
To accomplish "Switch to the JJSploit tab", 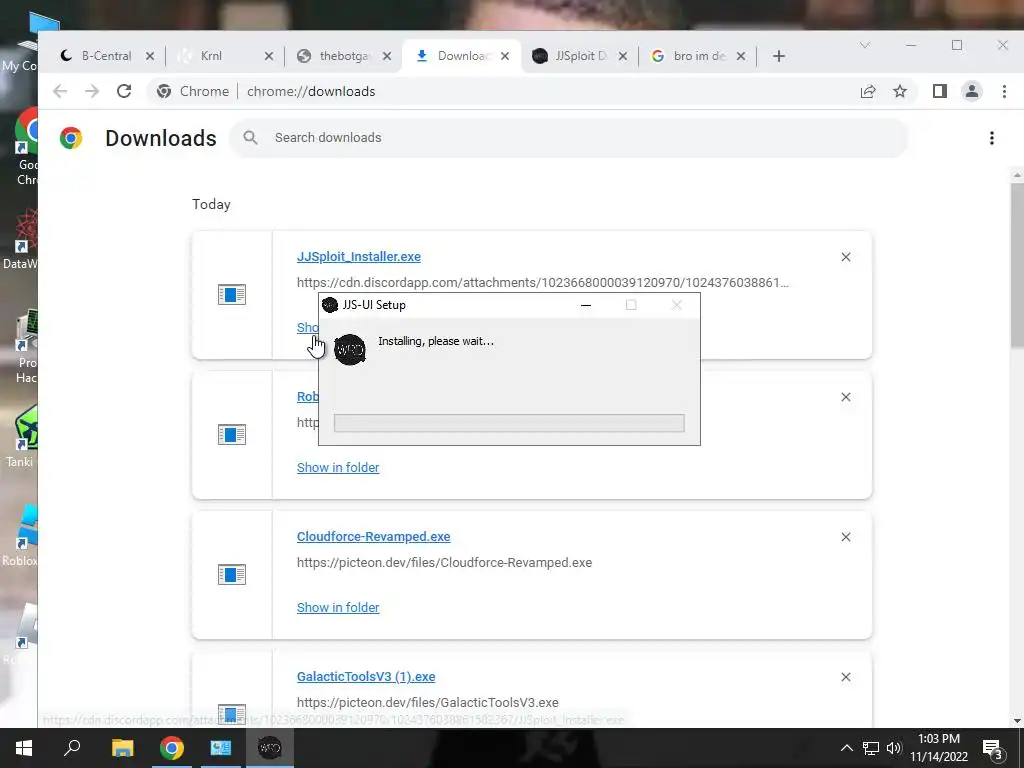I will coord(580,56).
